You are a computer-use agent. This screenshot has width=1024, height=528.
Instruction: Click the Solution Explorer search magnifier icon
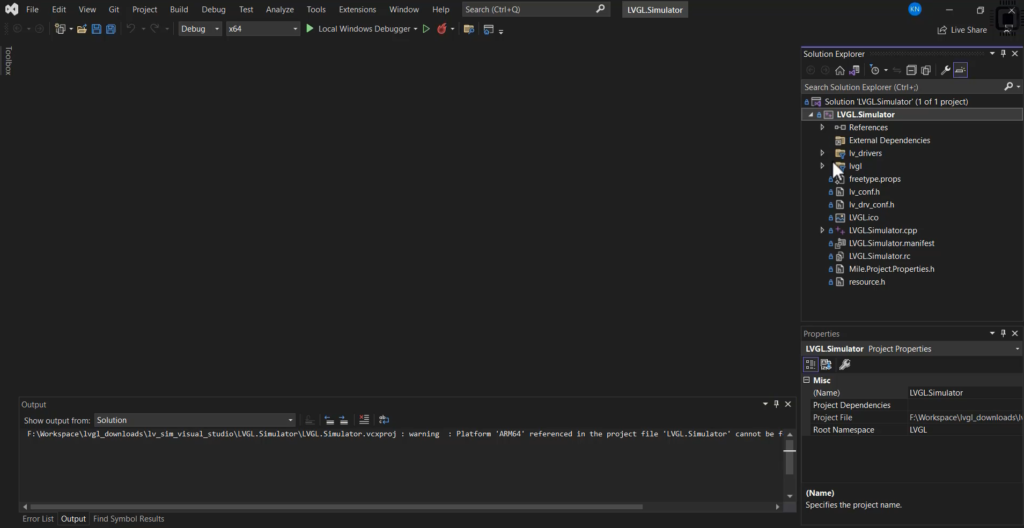(1008, 86)
